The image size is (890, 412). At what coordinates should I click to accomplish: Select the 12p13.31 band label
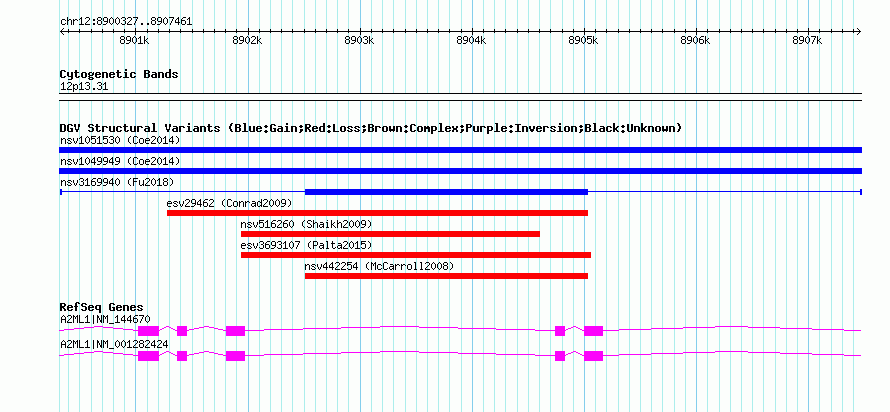pos(83,87)
